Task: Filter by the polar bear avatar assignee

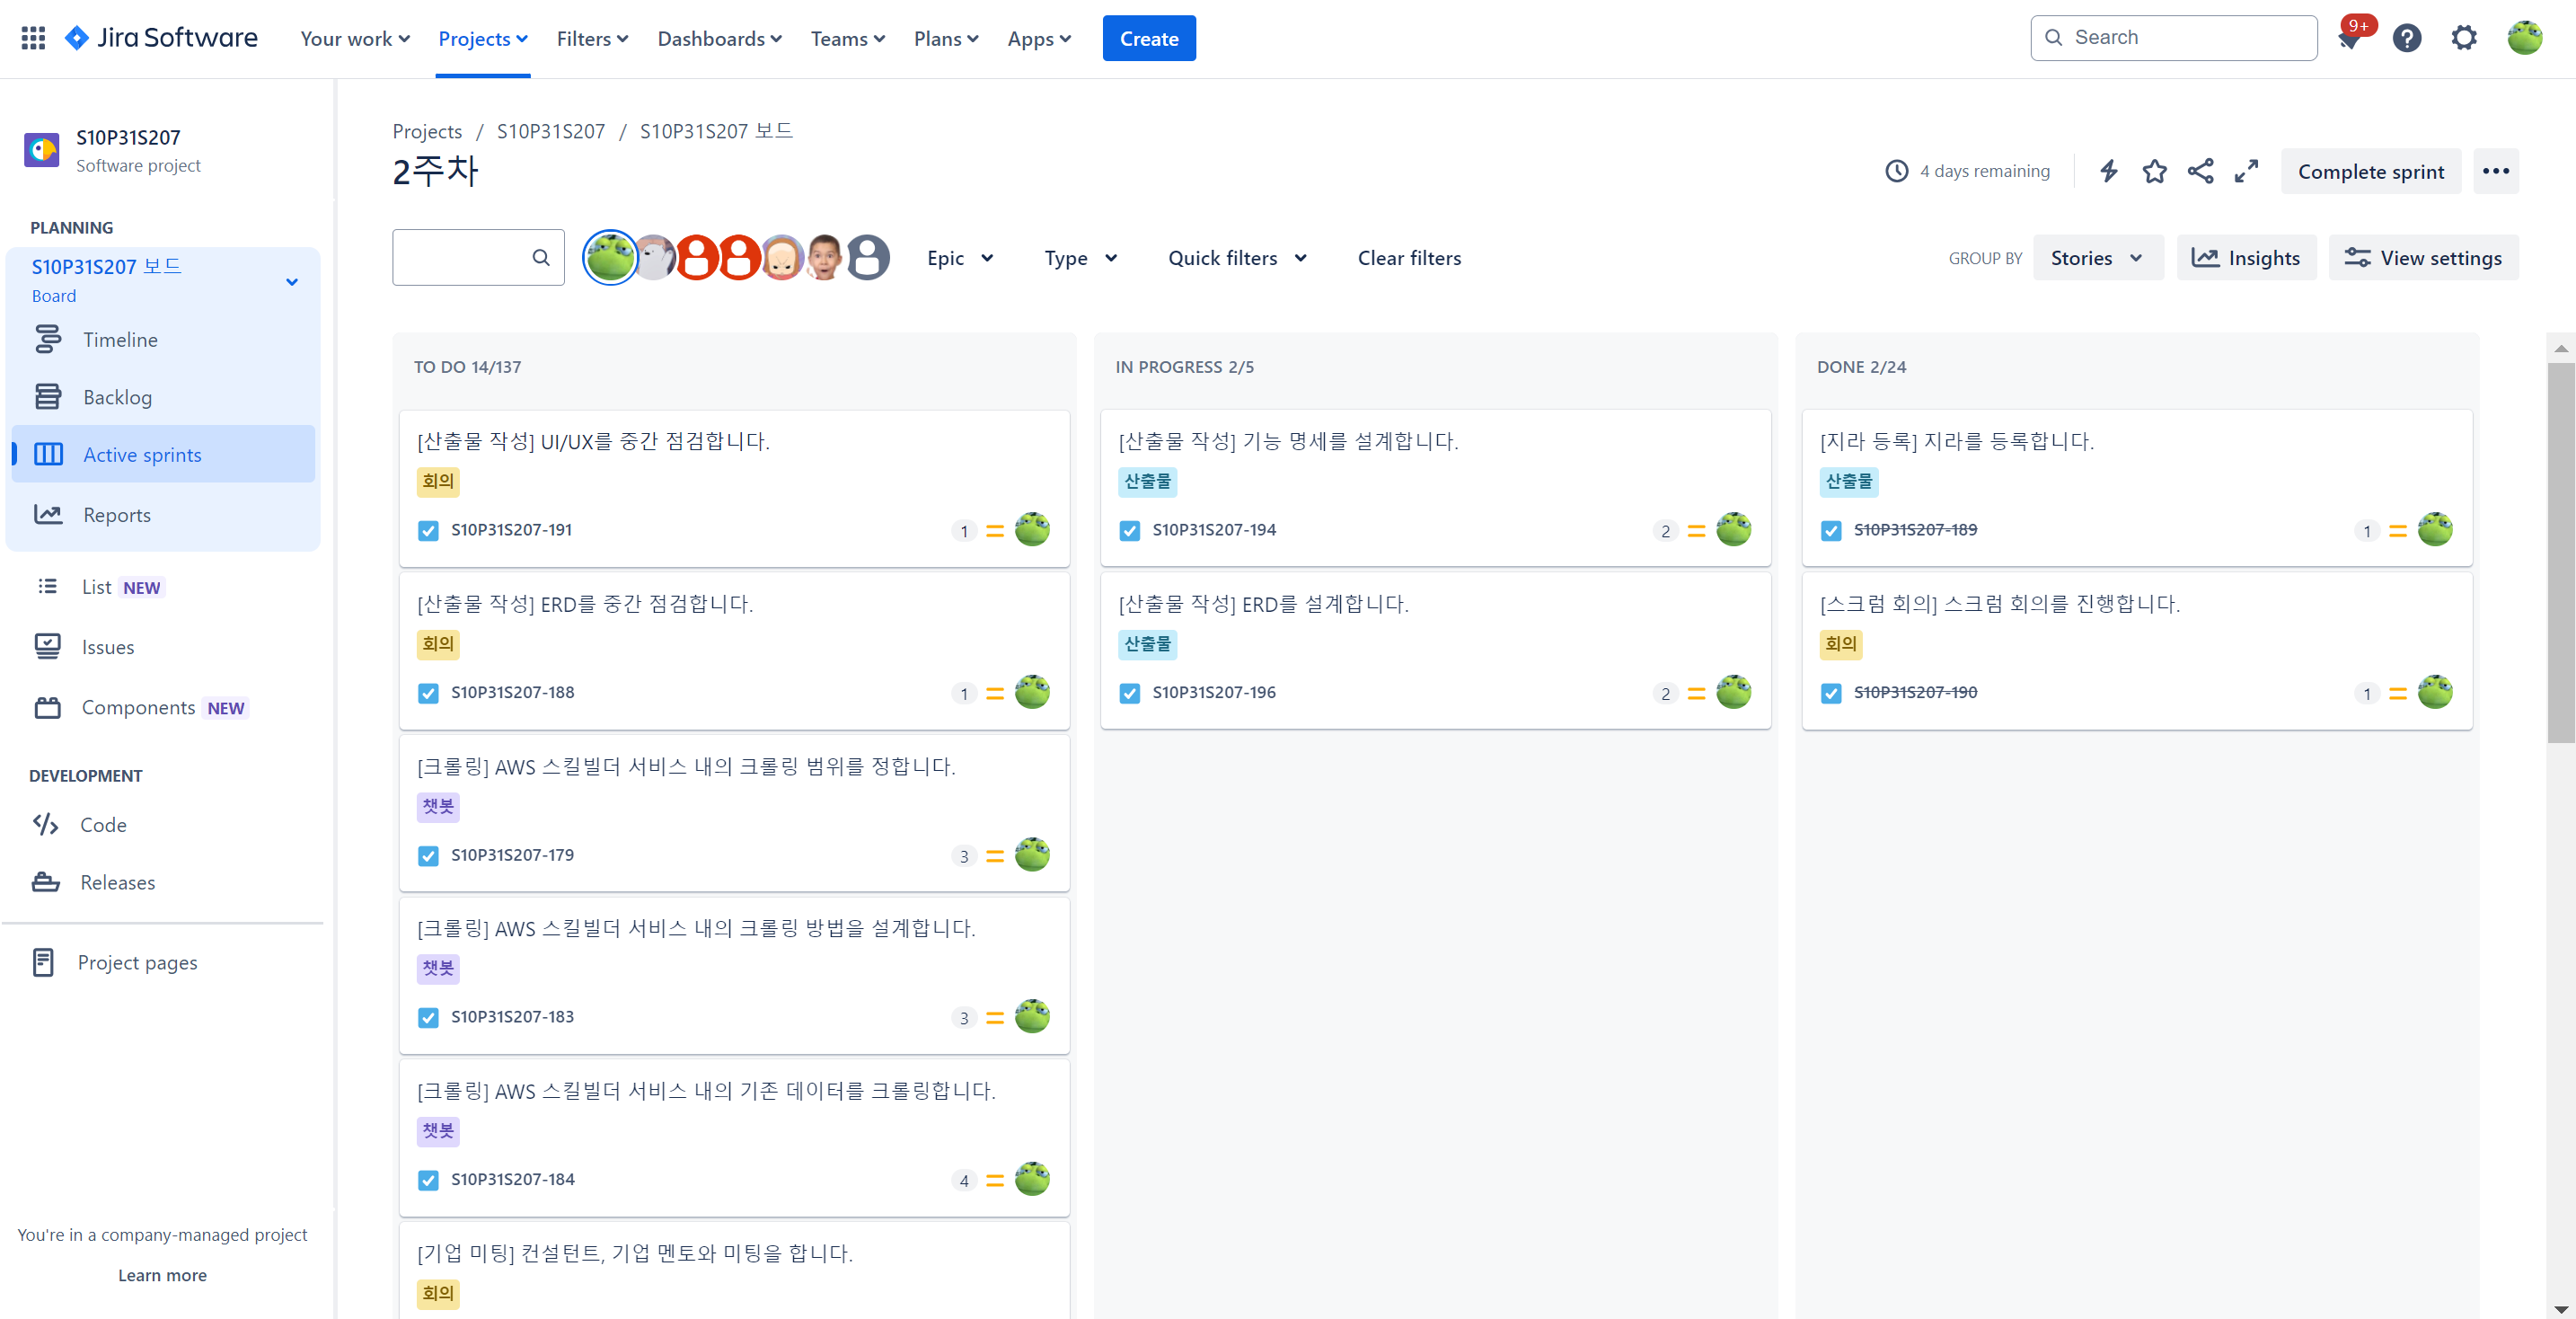Action: point(655,258)
